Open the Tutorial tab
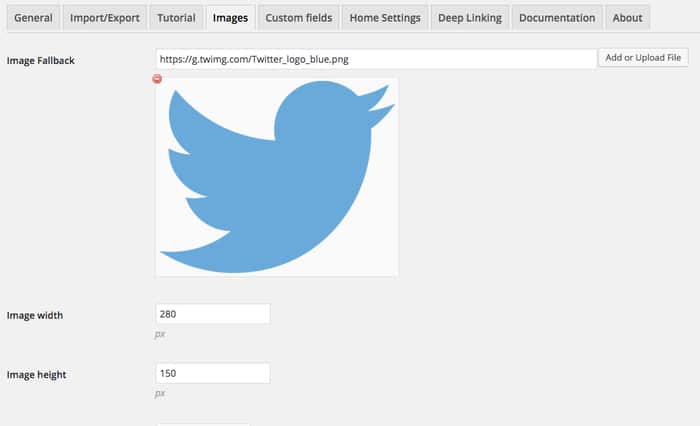The image size is (700, 426). tap(176, 18)
